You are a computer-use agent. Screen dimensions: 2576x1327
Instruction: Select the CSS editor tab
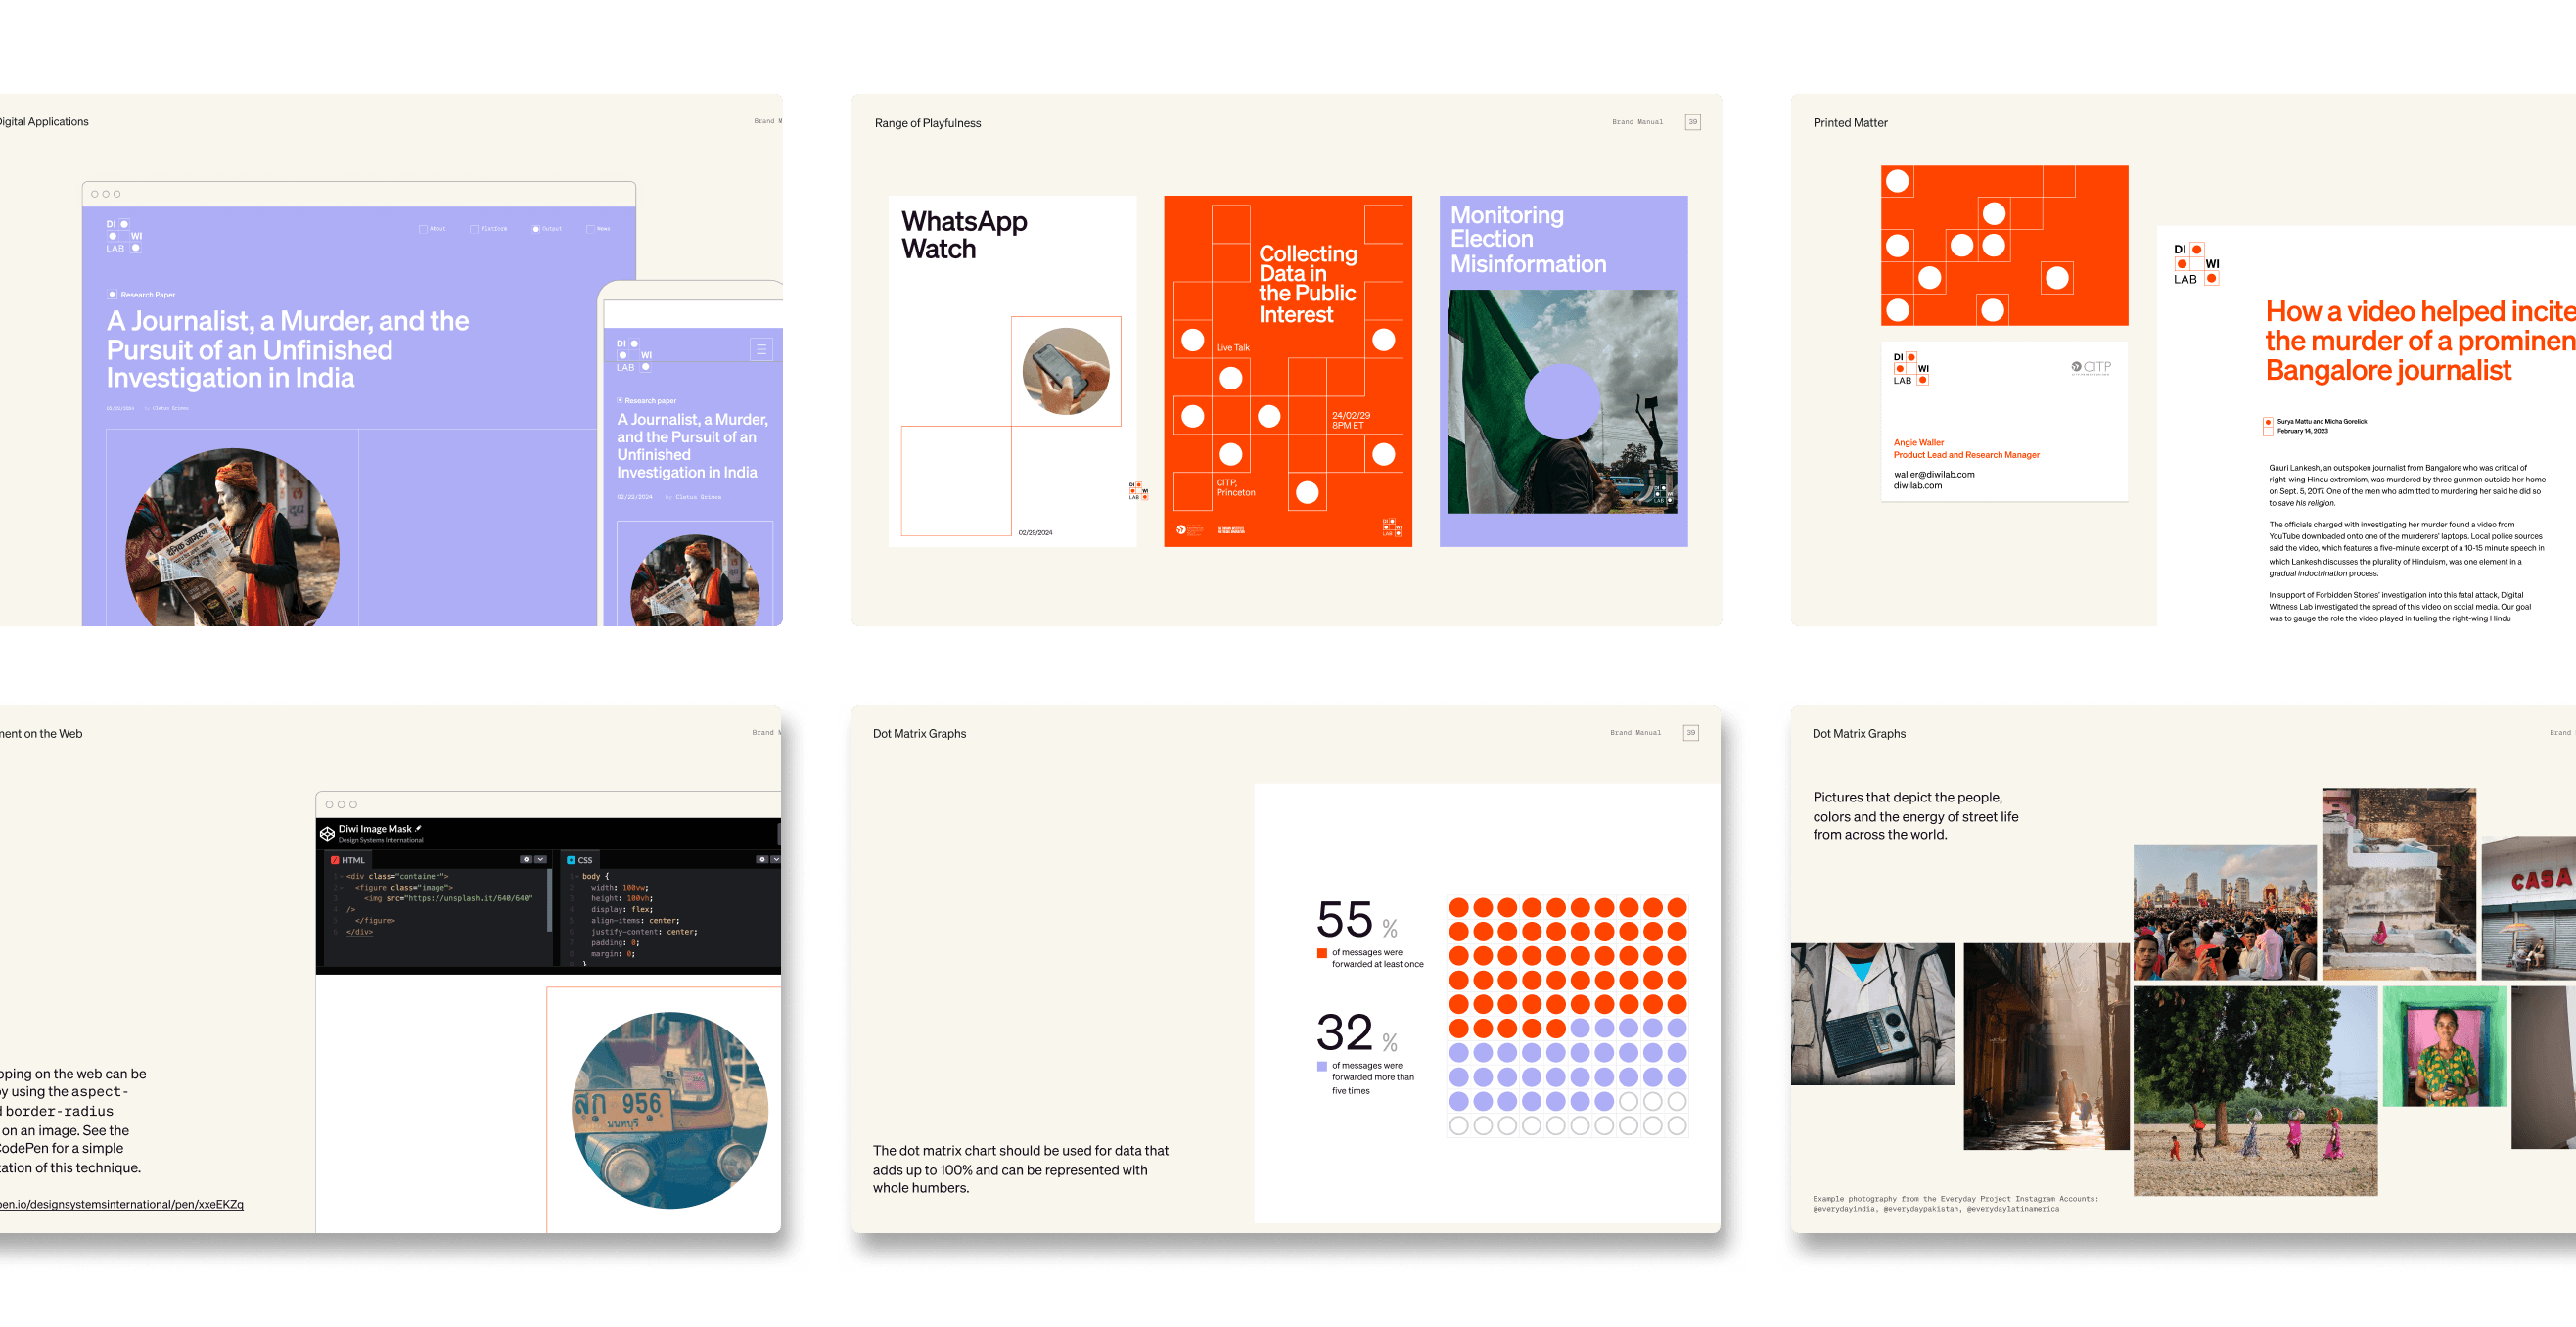click(580, 860)
